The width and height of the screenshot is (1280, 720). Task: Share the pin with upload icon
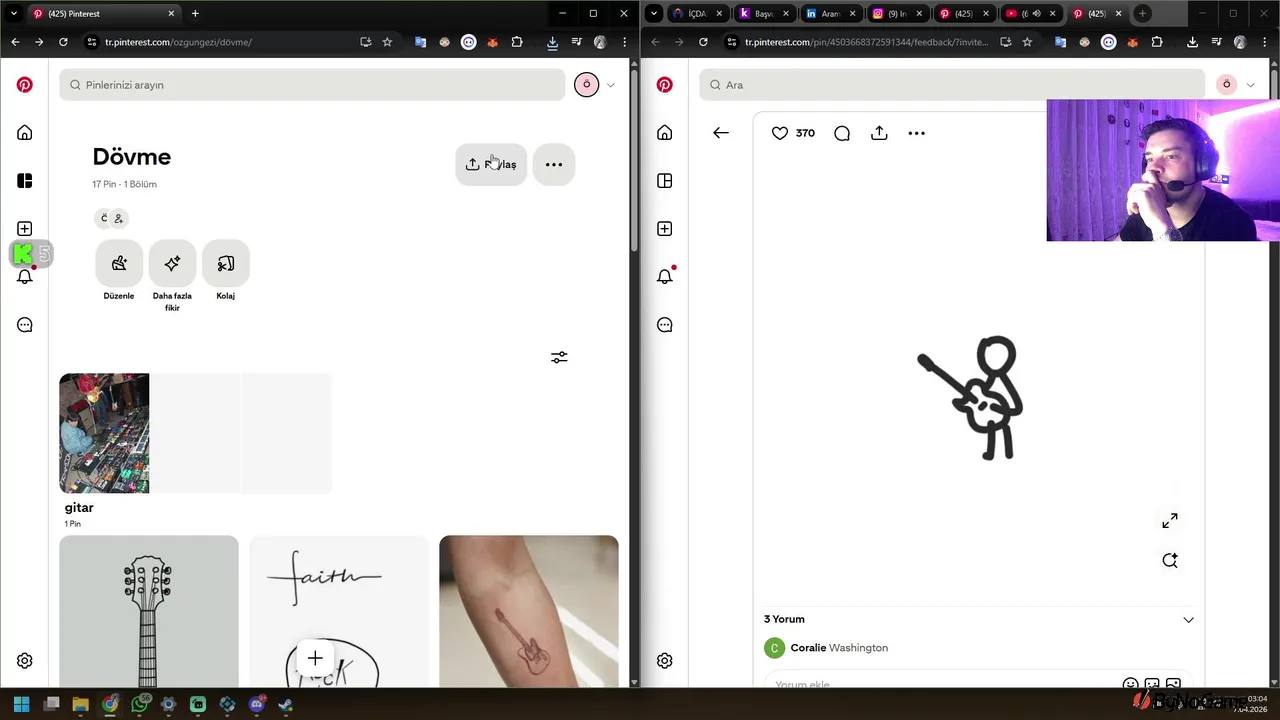coord(879,133)
